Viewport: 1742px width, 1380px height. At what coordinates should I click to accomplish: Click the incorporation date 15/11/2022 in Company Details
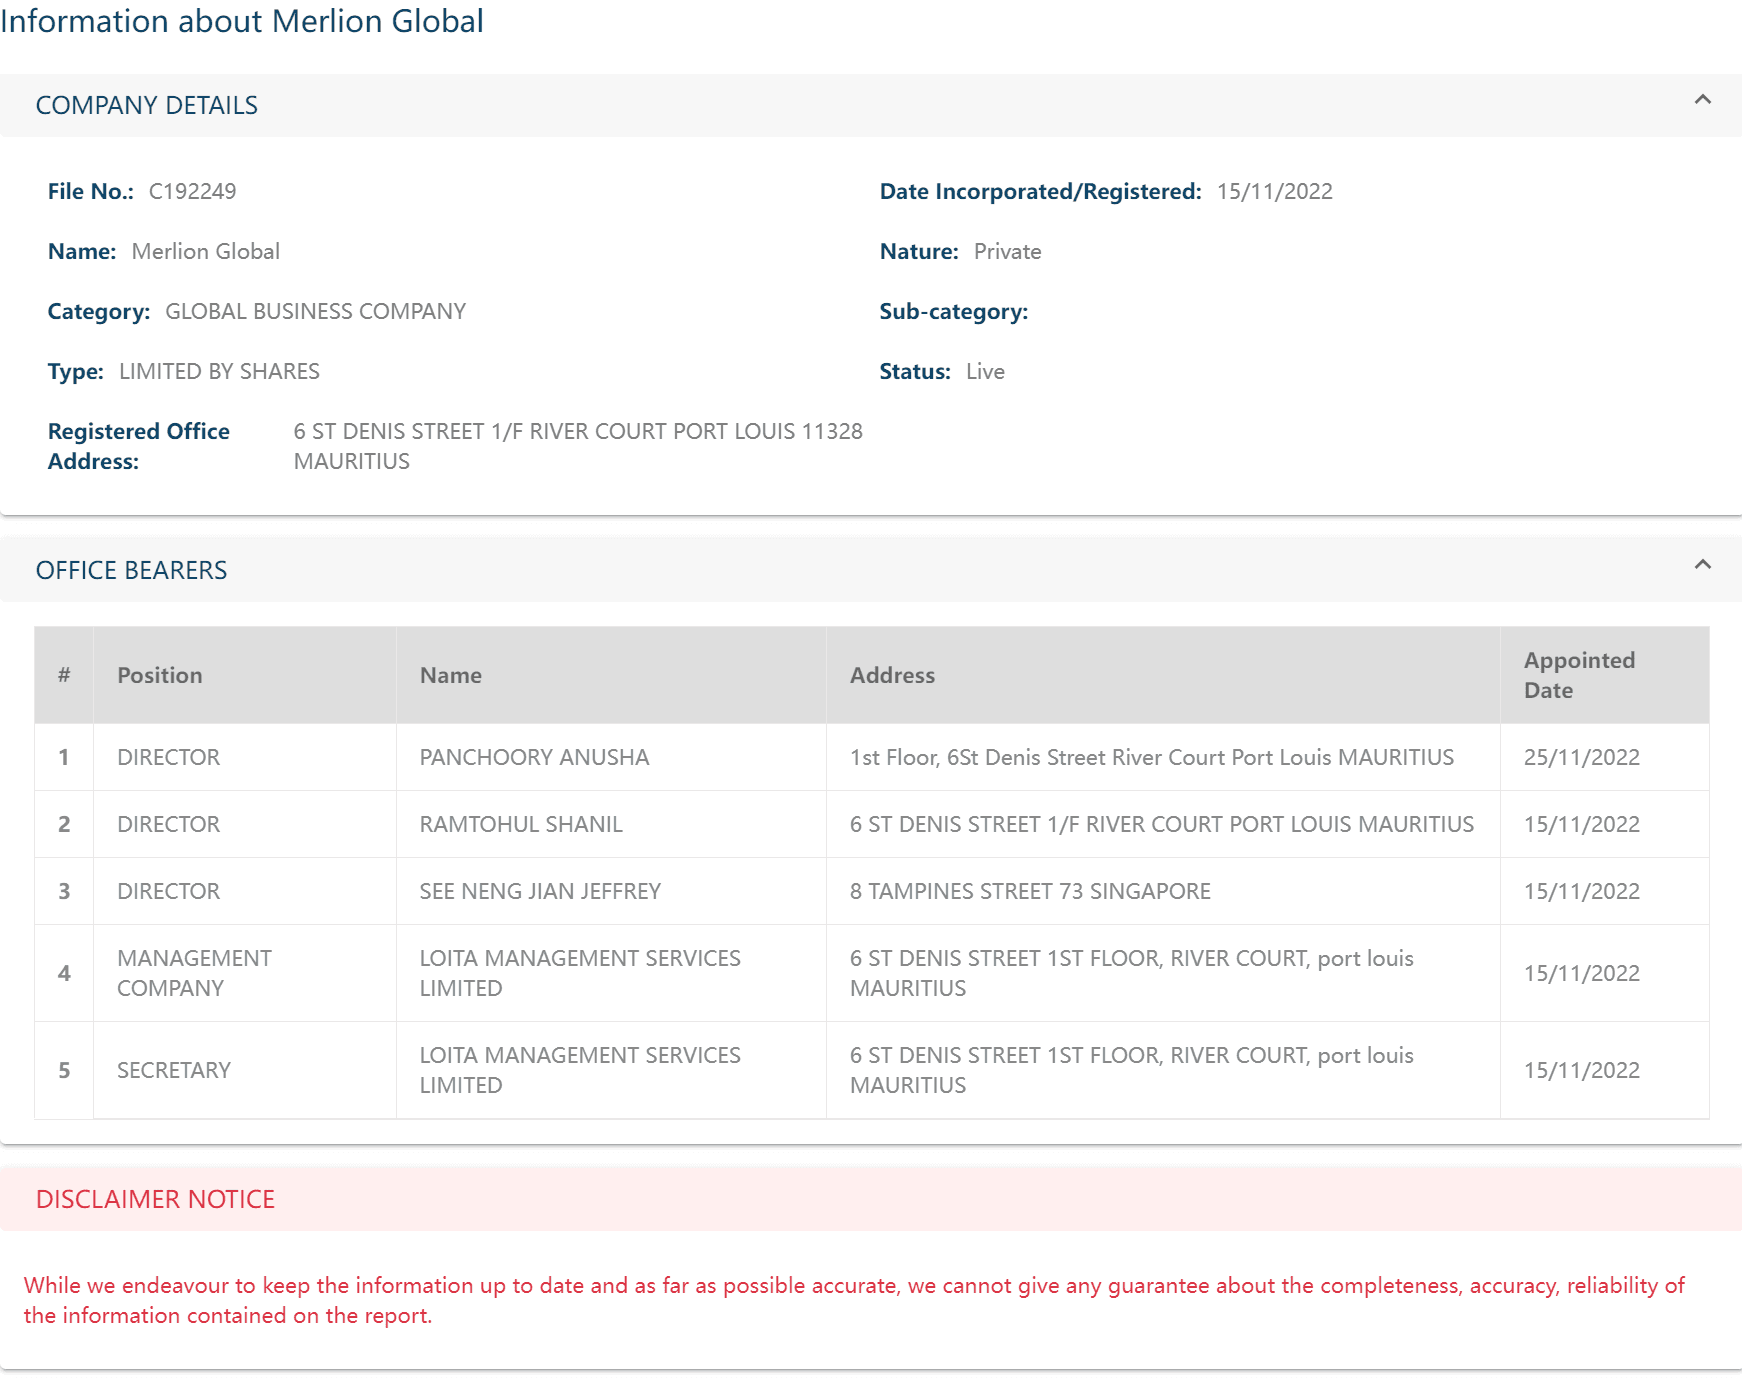pos(1275,191)
